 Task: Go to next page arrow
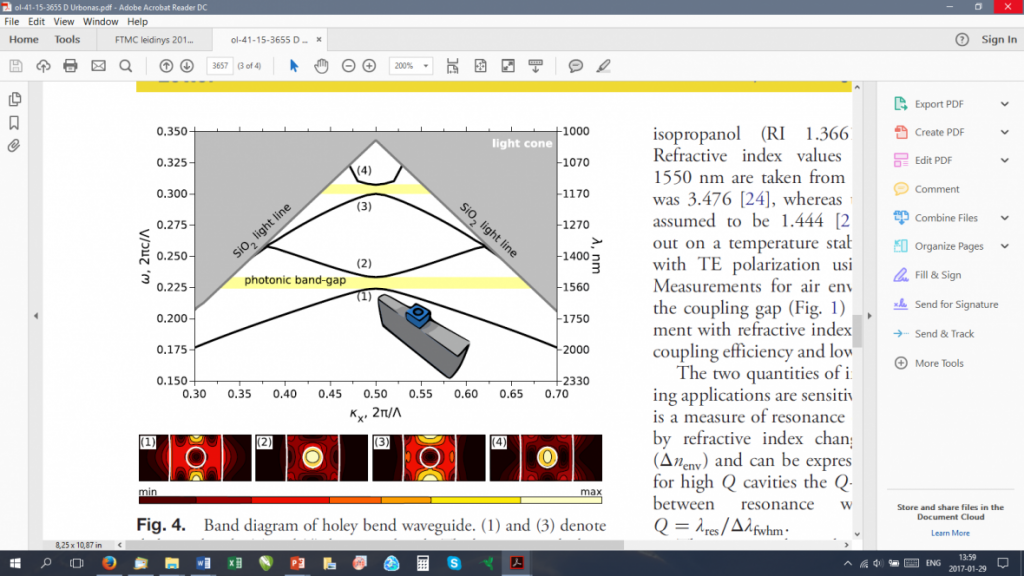coord(187,66)
